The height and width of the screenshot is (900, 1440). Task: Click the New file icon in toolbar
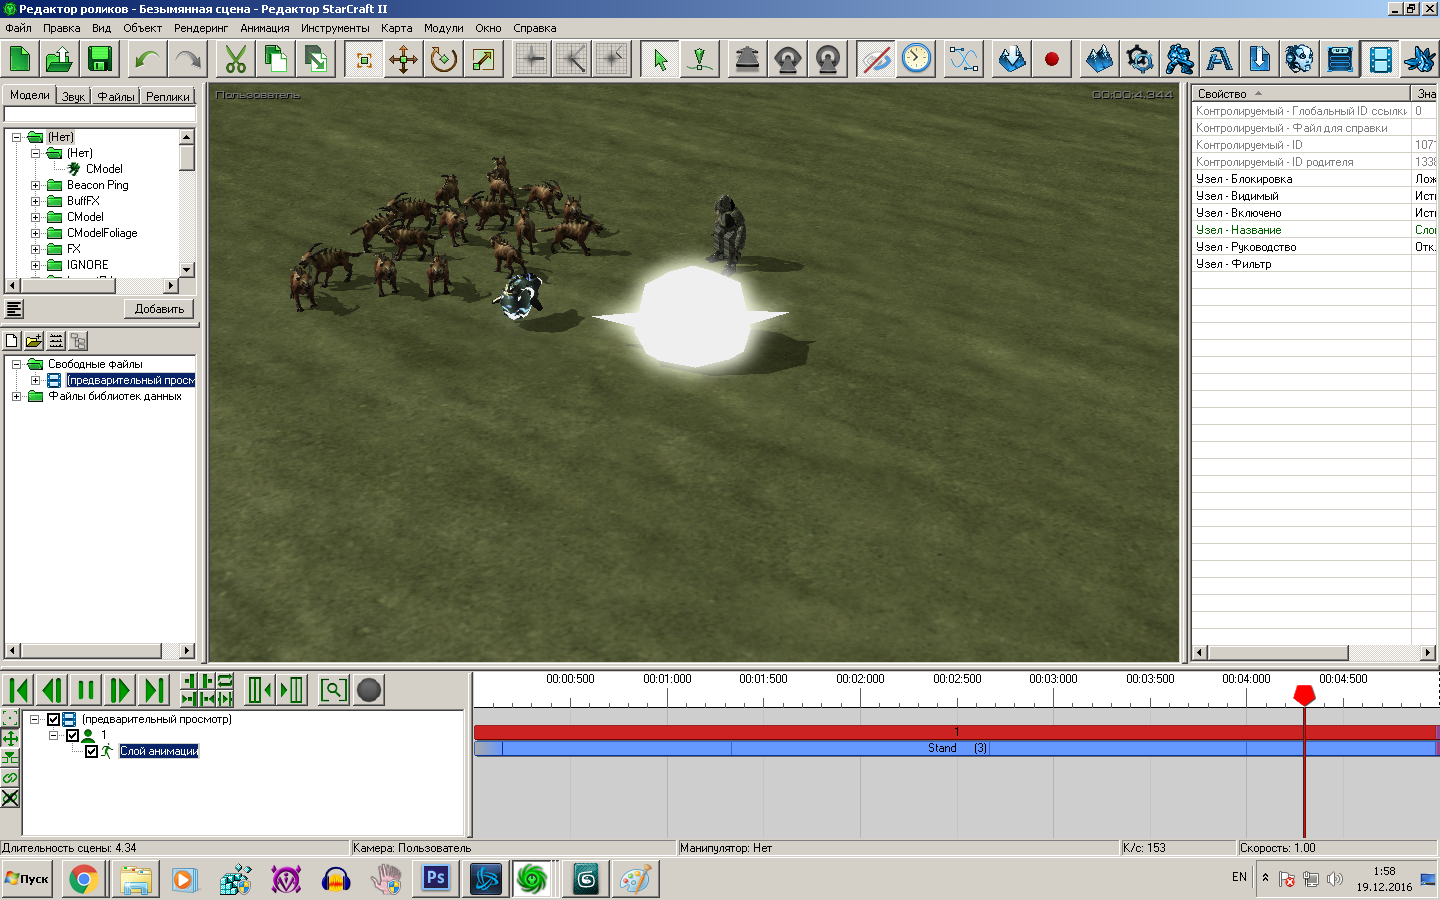[x=20, y=59]
